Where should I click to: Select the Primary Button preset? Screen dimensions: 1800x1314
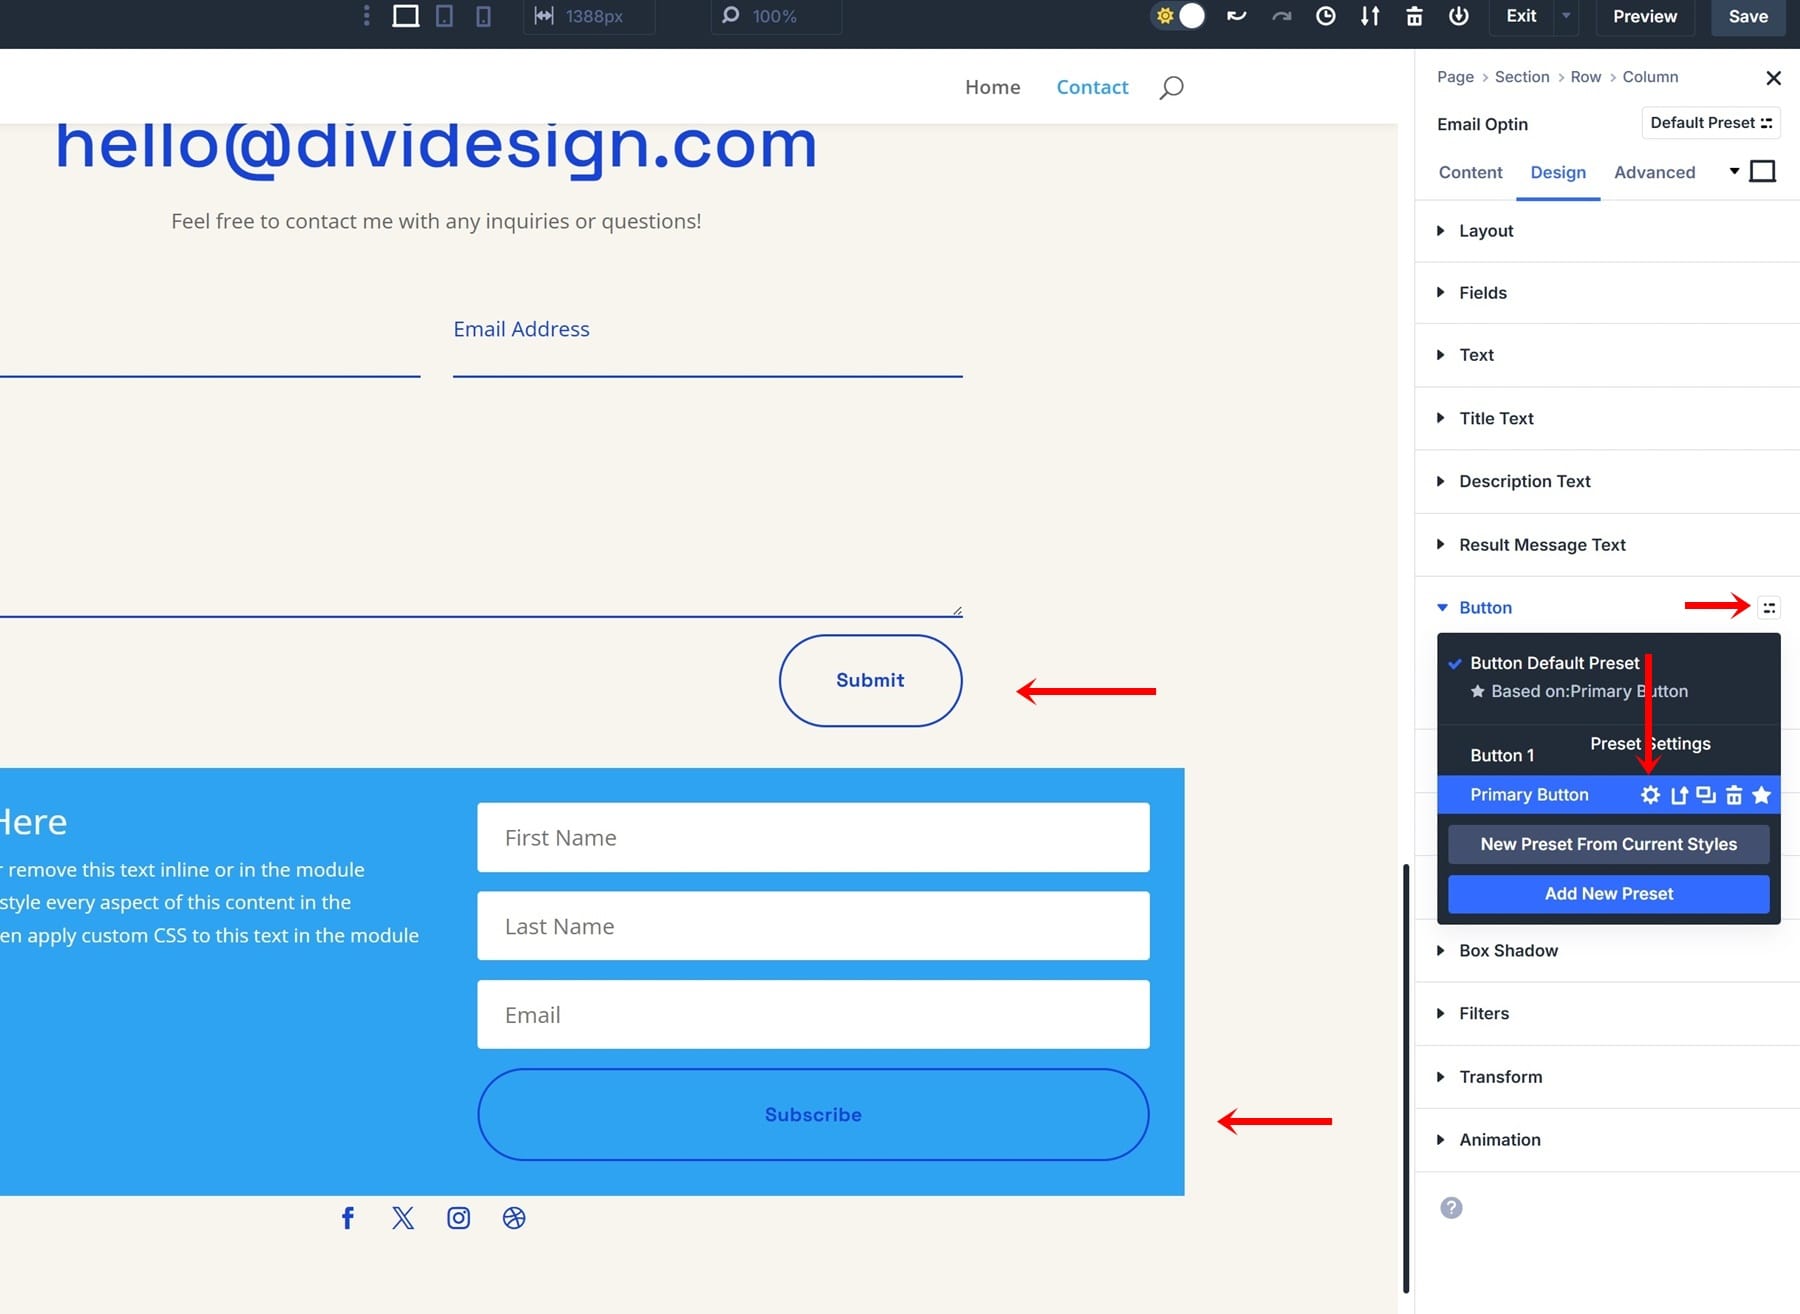pos(1529,795)
